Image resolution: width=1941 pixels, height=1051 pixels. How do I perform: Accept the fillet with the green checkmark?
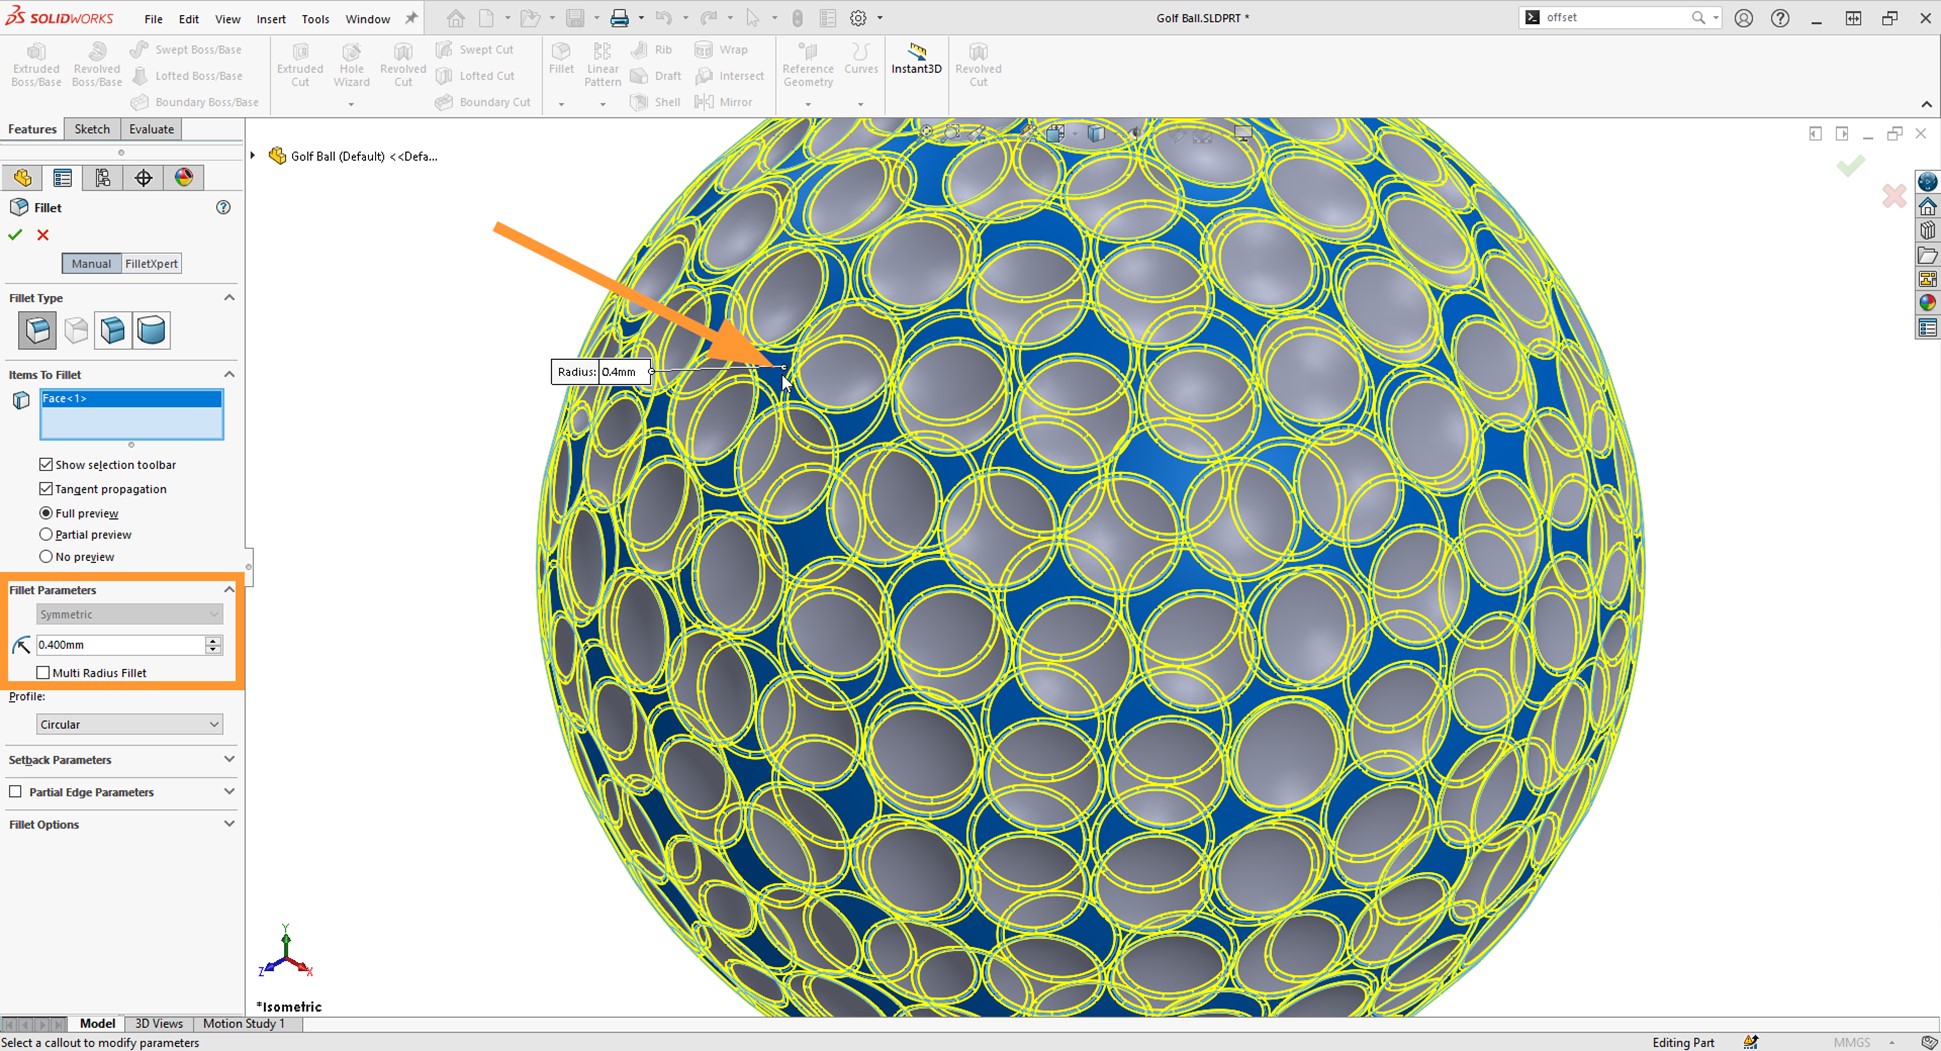[x=14, y=234]
